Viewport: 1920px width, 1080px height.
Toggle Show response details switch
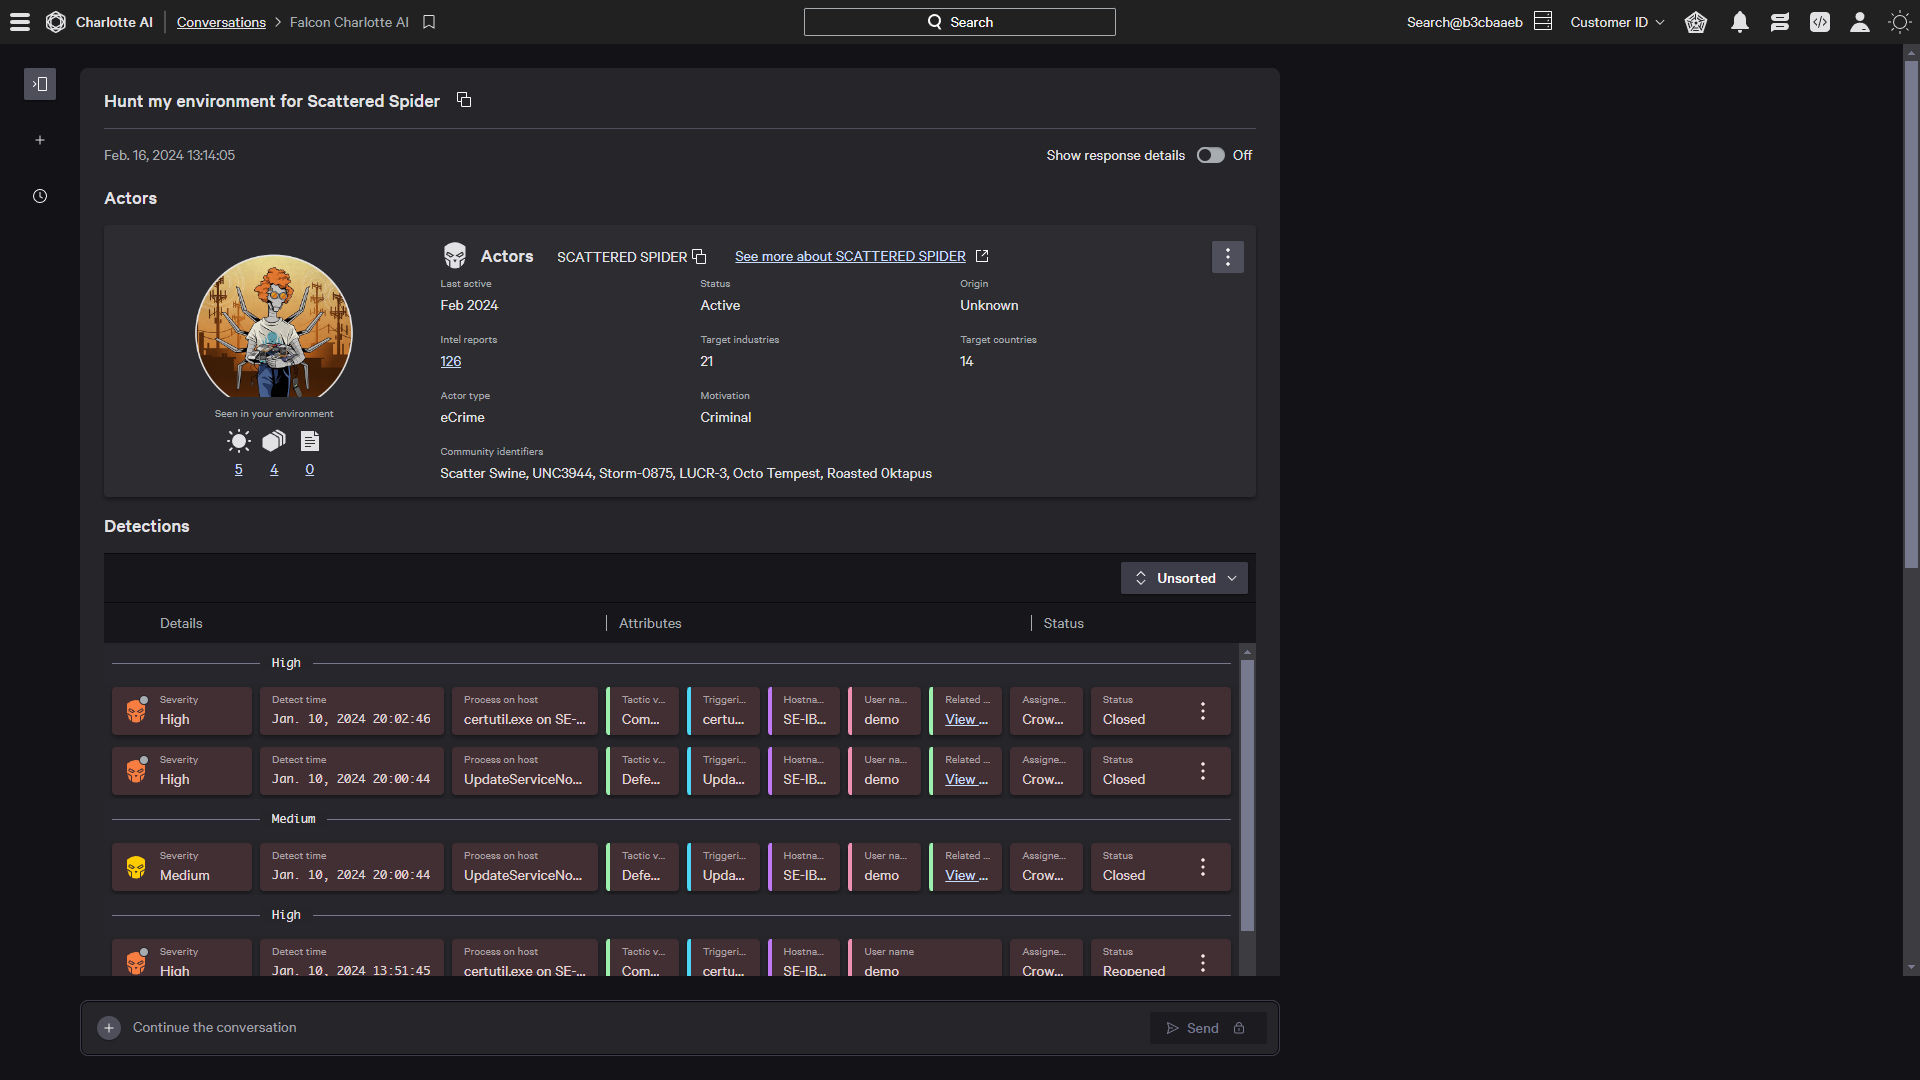click(x=1211, y=155)
